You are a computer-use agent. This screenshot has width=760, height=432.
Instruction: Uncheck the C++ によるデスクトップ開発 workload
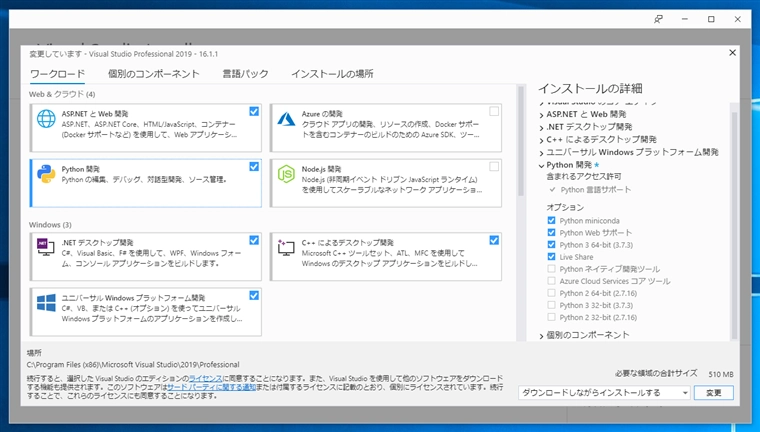[x=494, y=240]
